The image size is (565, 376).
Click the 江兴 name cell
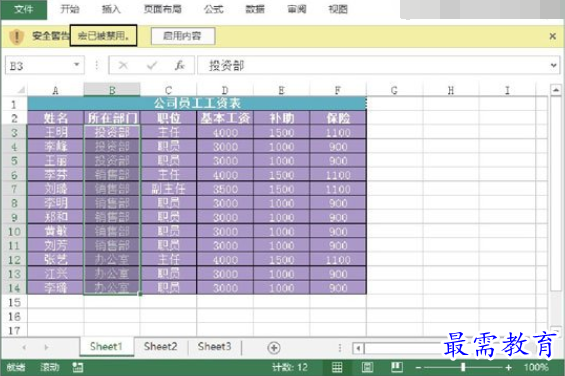point(55,274)
